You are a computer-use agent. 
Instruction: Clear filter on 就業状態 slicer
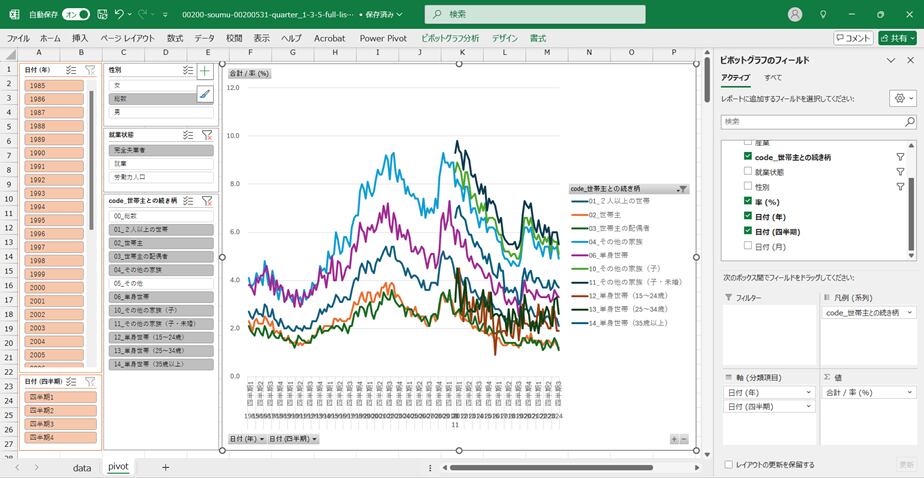point(206,134)
